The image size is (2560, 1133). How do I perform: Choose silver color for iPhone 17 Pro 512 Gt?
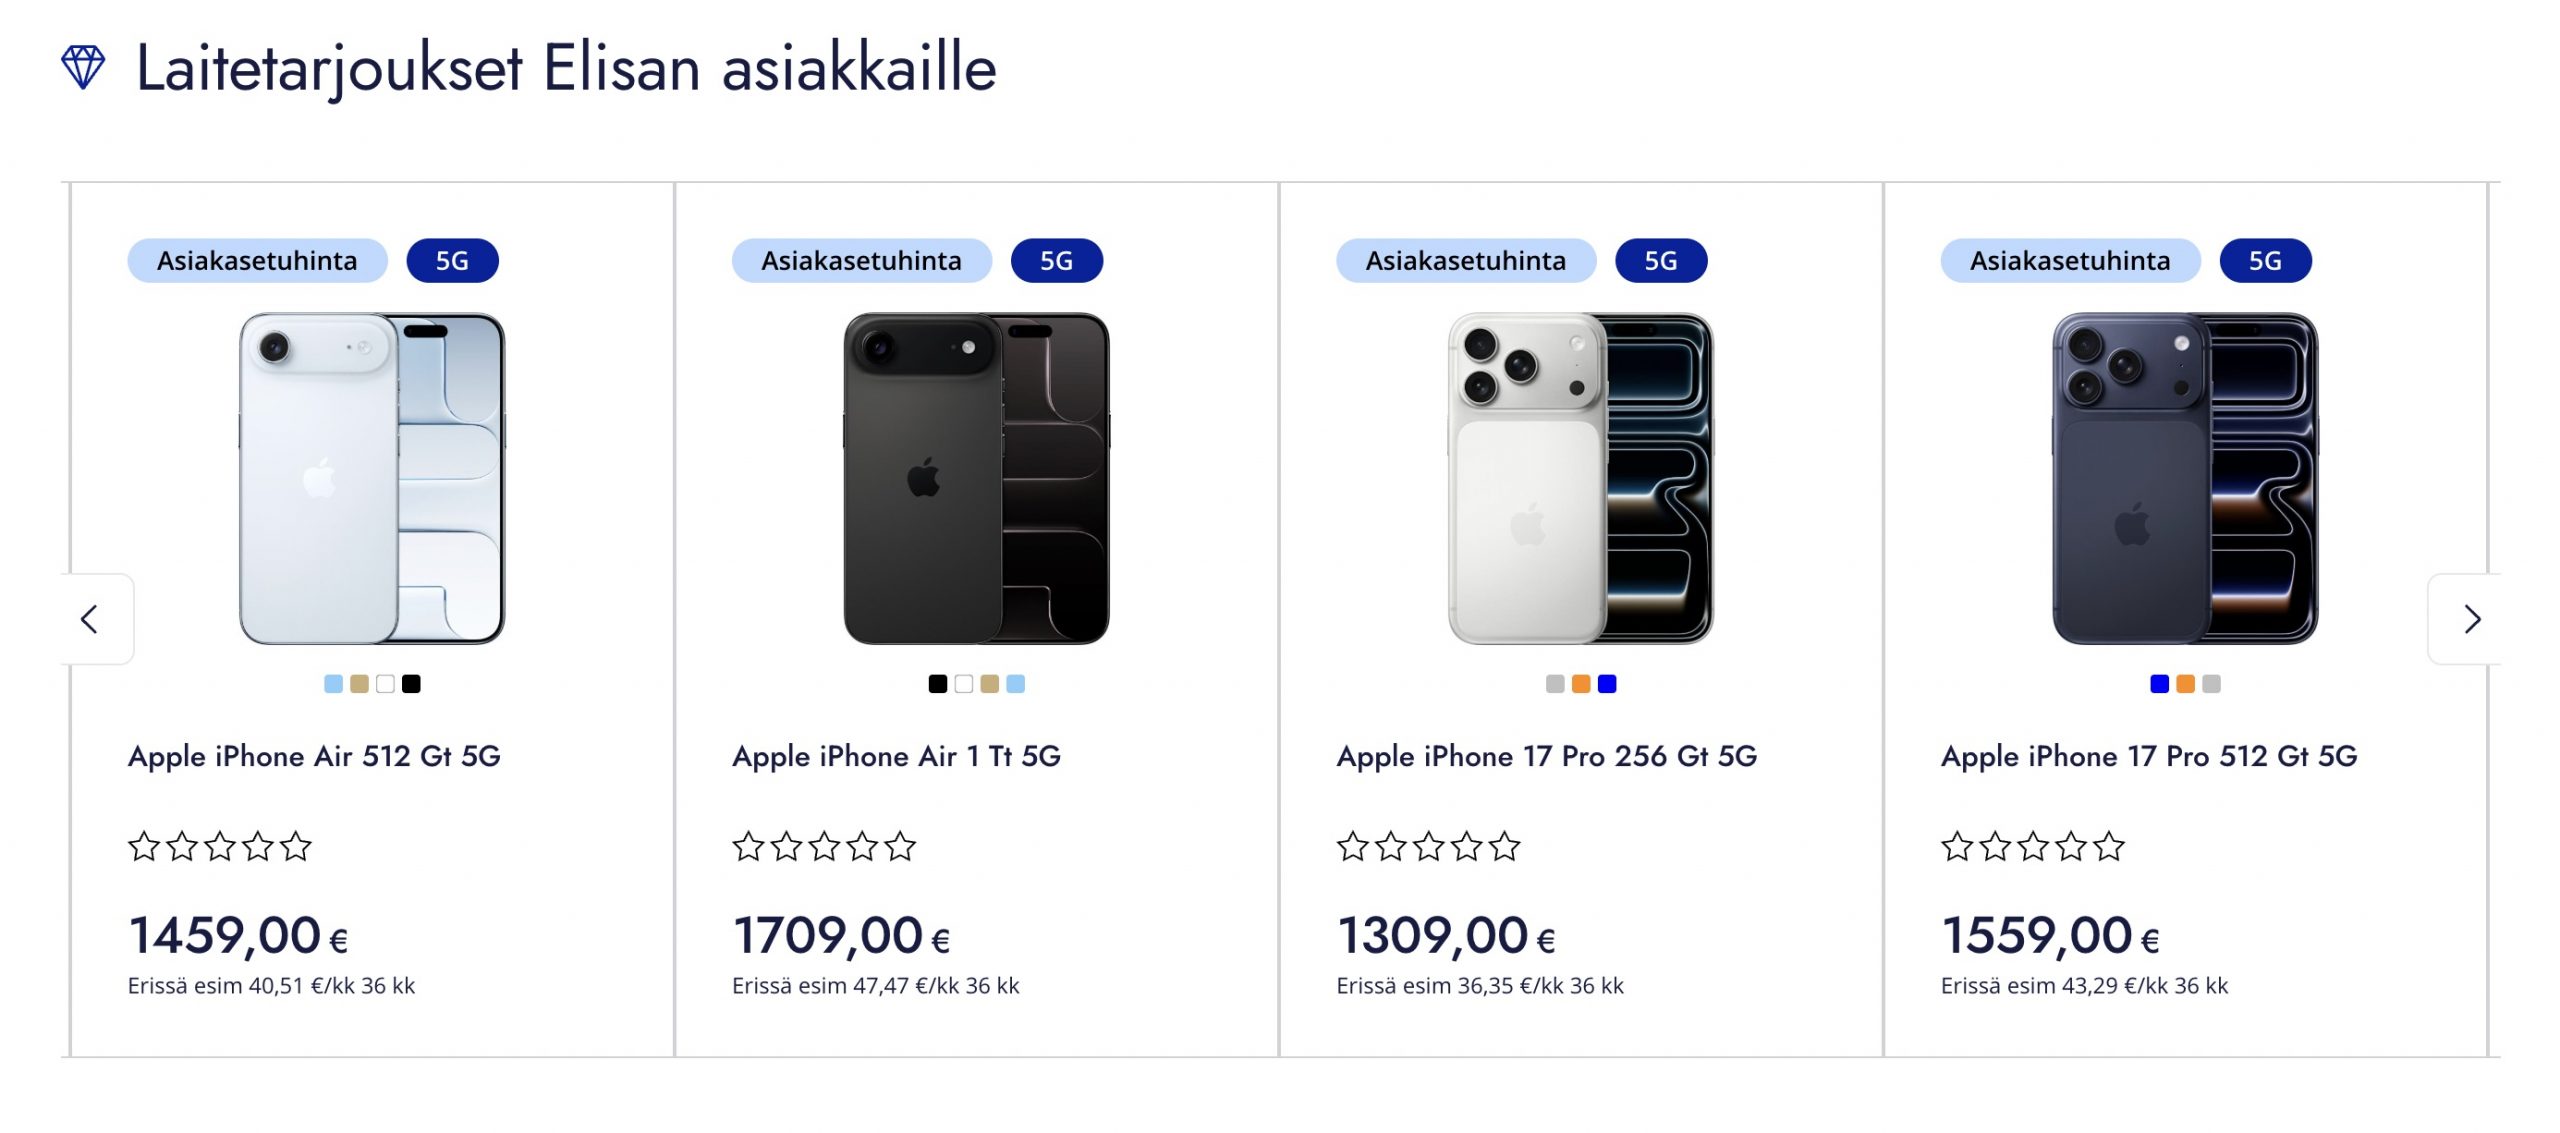(x=2211, y=684)
